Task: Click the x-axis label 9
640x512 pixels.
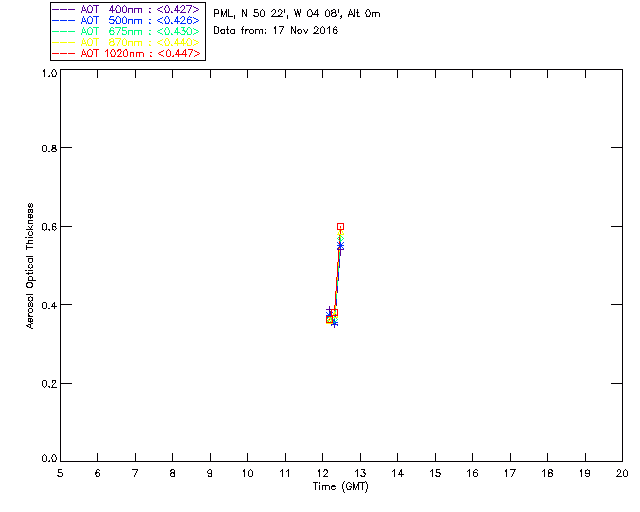Action: coord(210,474)
